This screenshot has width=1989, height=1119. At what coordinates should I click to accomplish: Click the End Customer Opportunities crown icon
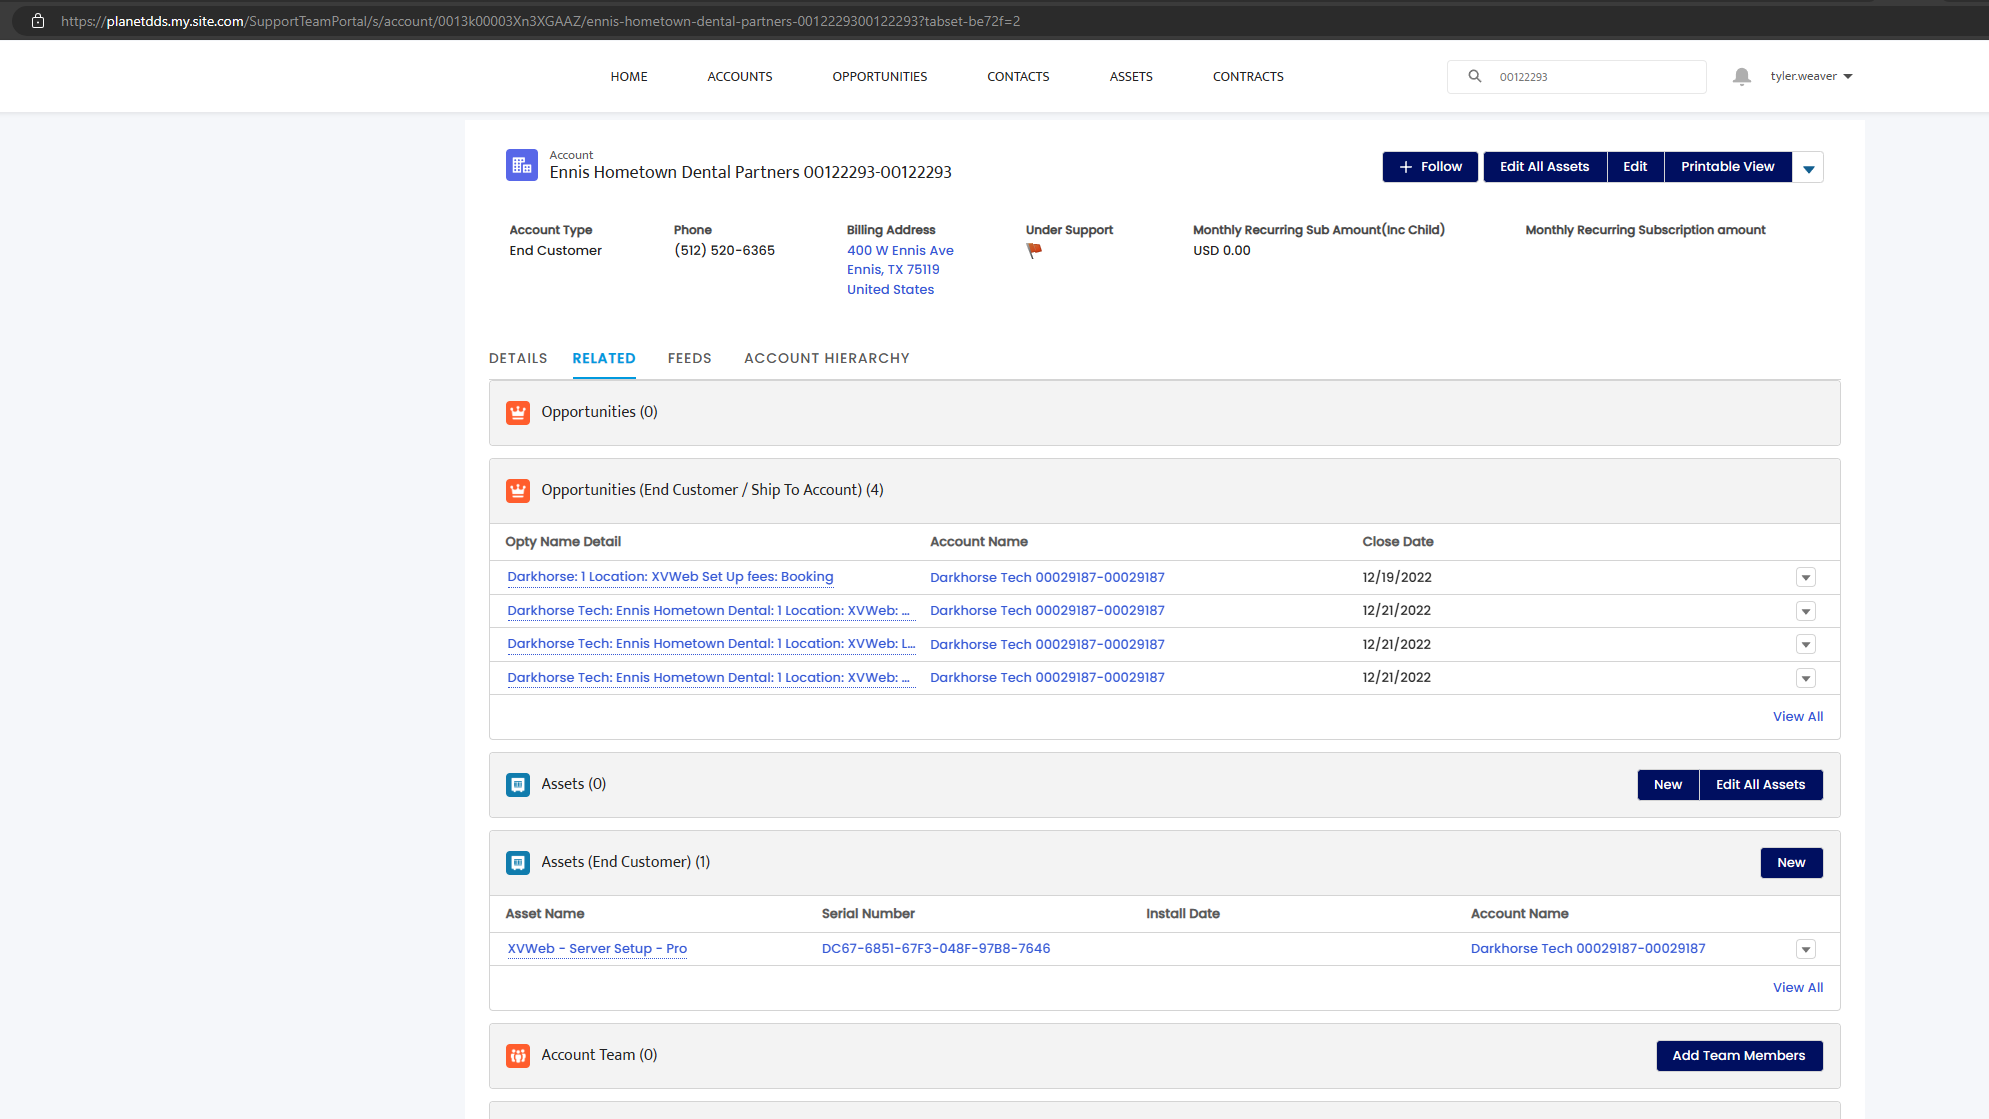(x=518, y=491)
